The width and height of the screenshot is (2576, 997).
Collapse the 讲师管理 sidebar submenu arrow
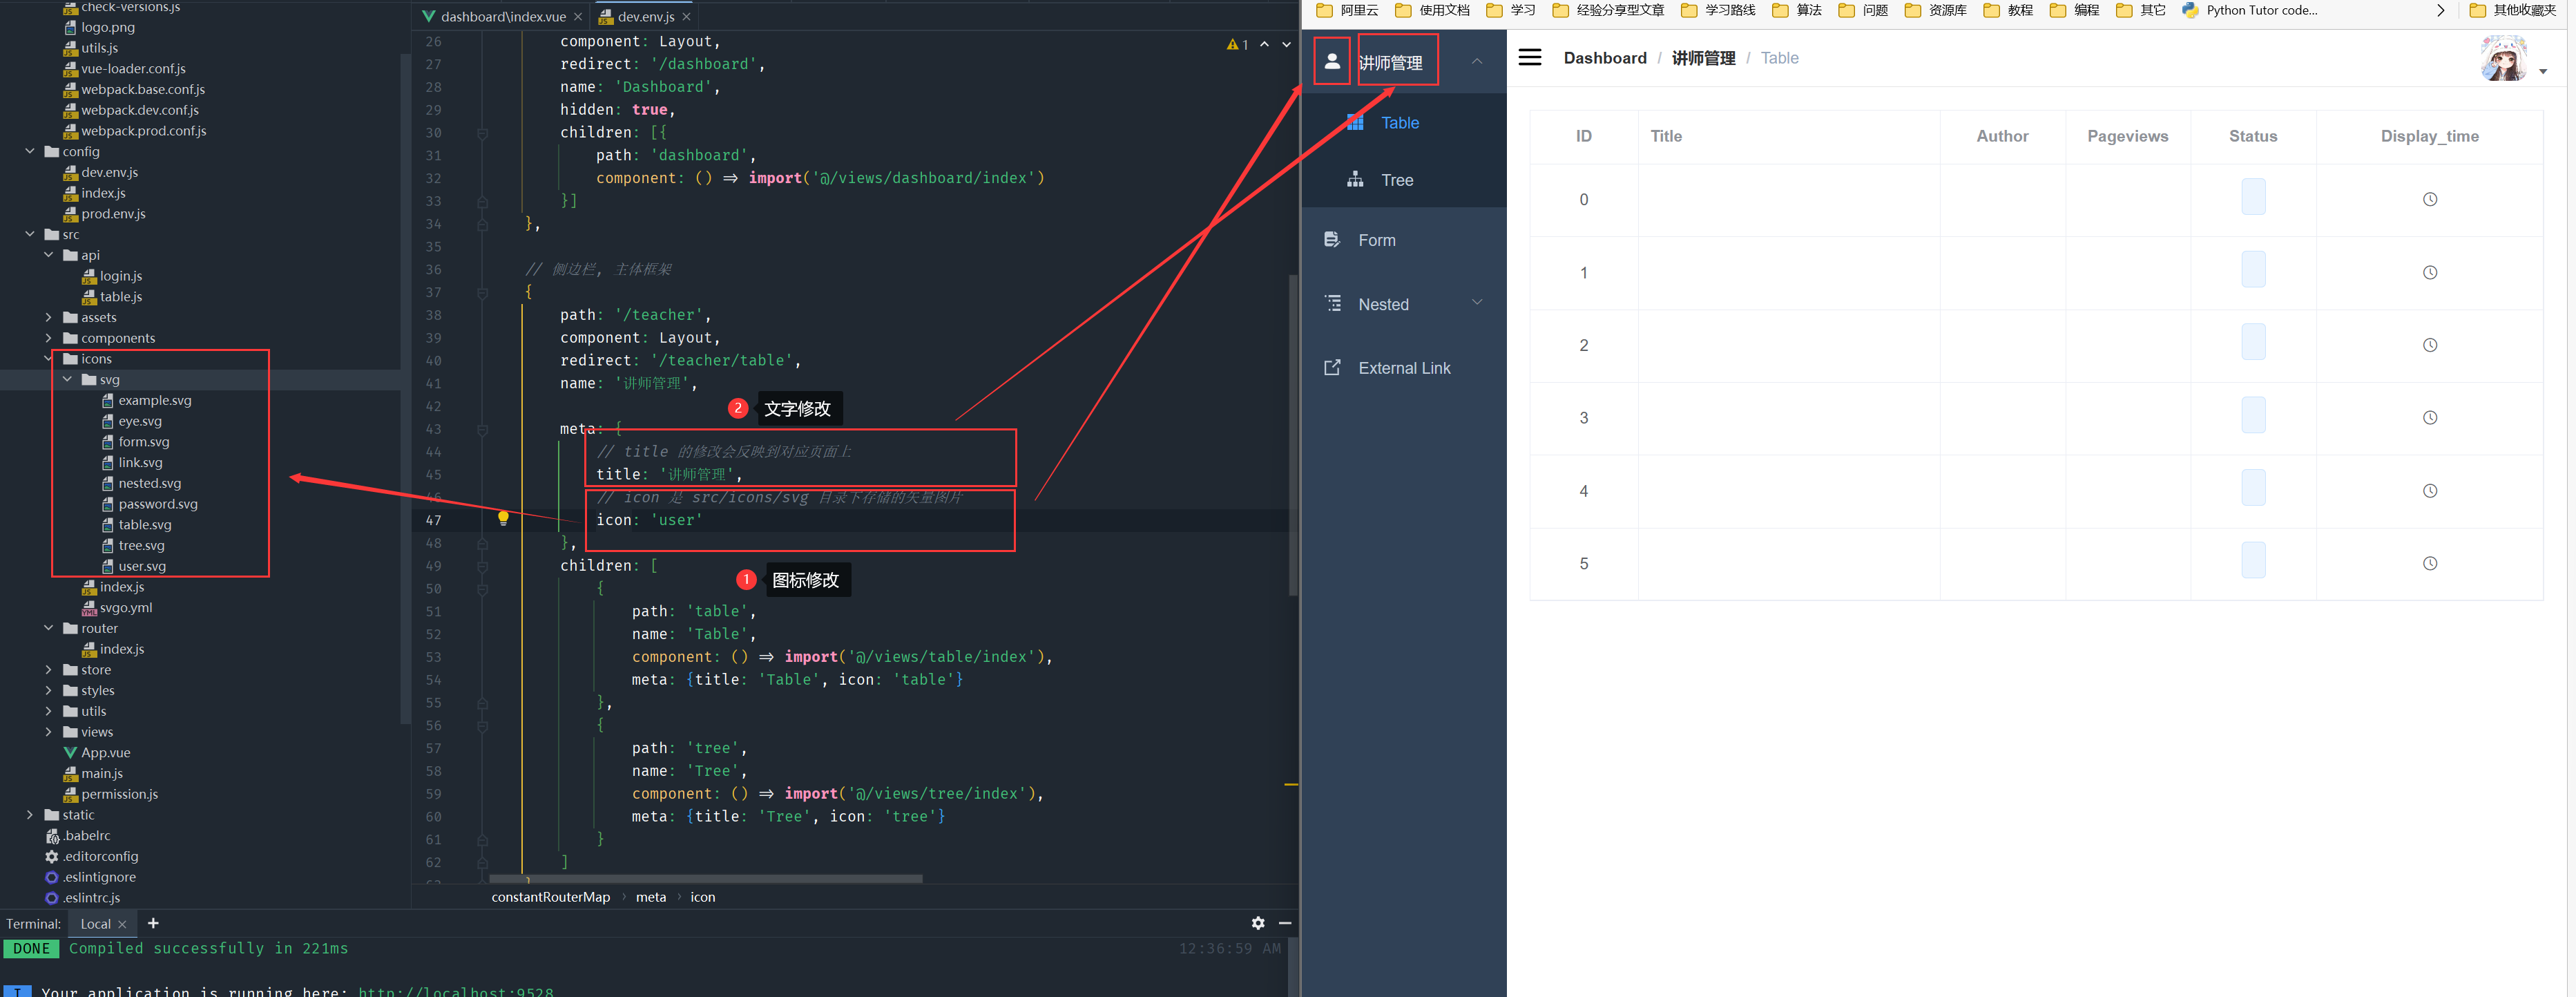point(1476,61)
